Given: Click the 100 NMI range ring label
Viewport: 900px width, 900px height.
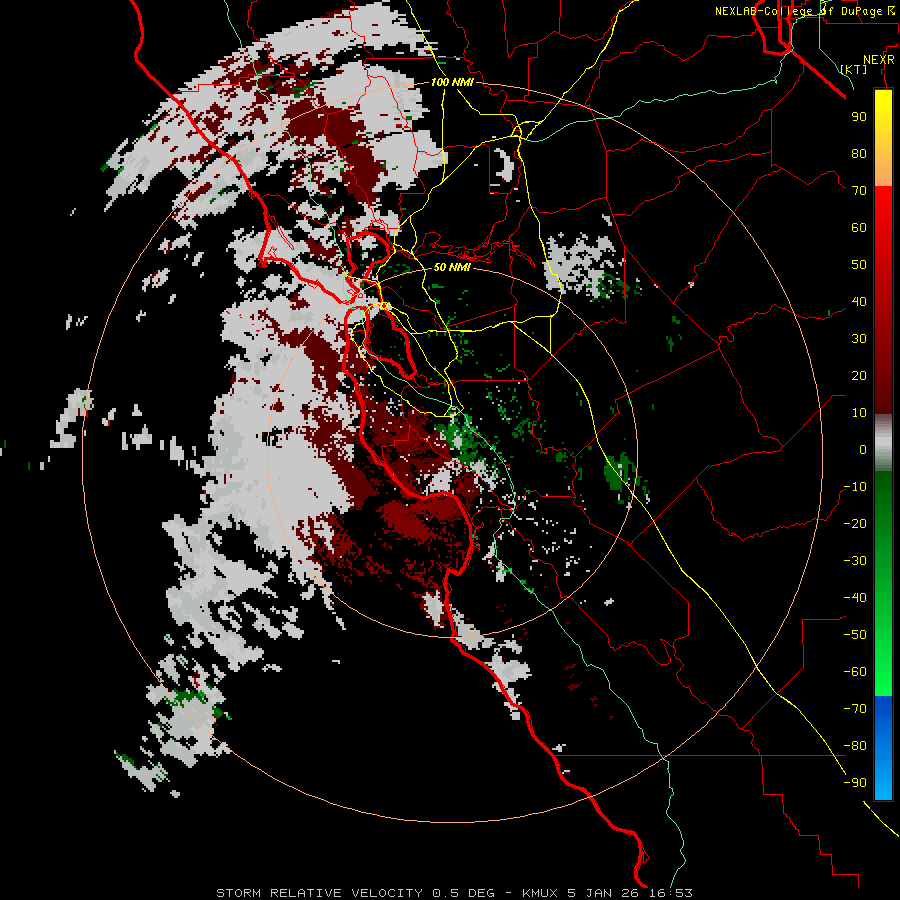Looking at the screenshot, I should point(452,83).
